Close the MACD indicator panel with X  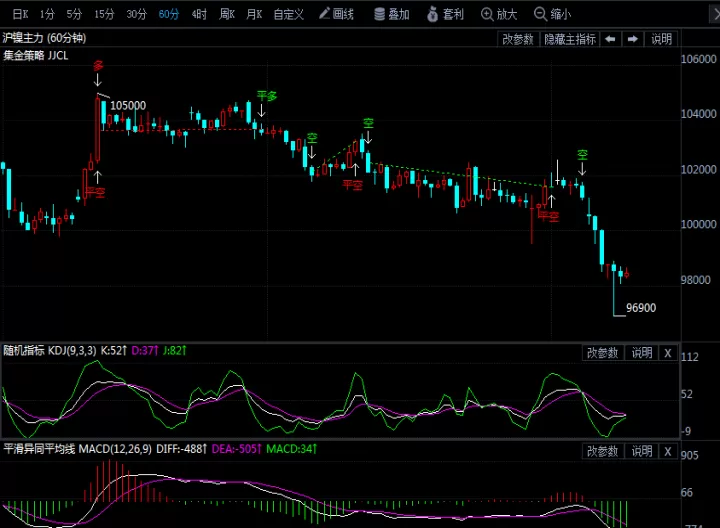pos(668,451)
